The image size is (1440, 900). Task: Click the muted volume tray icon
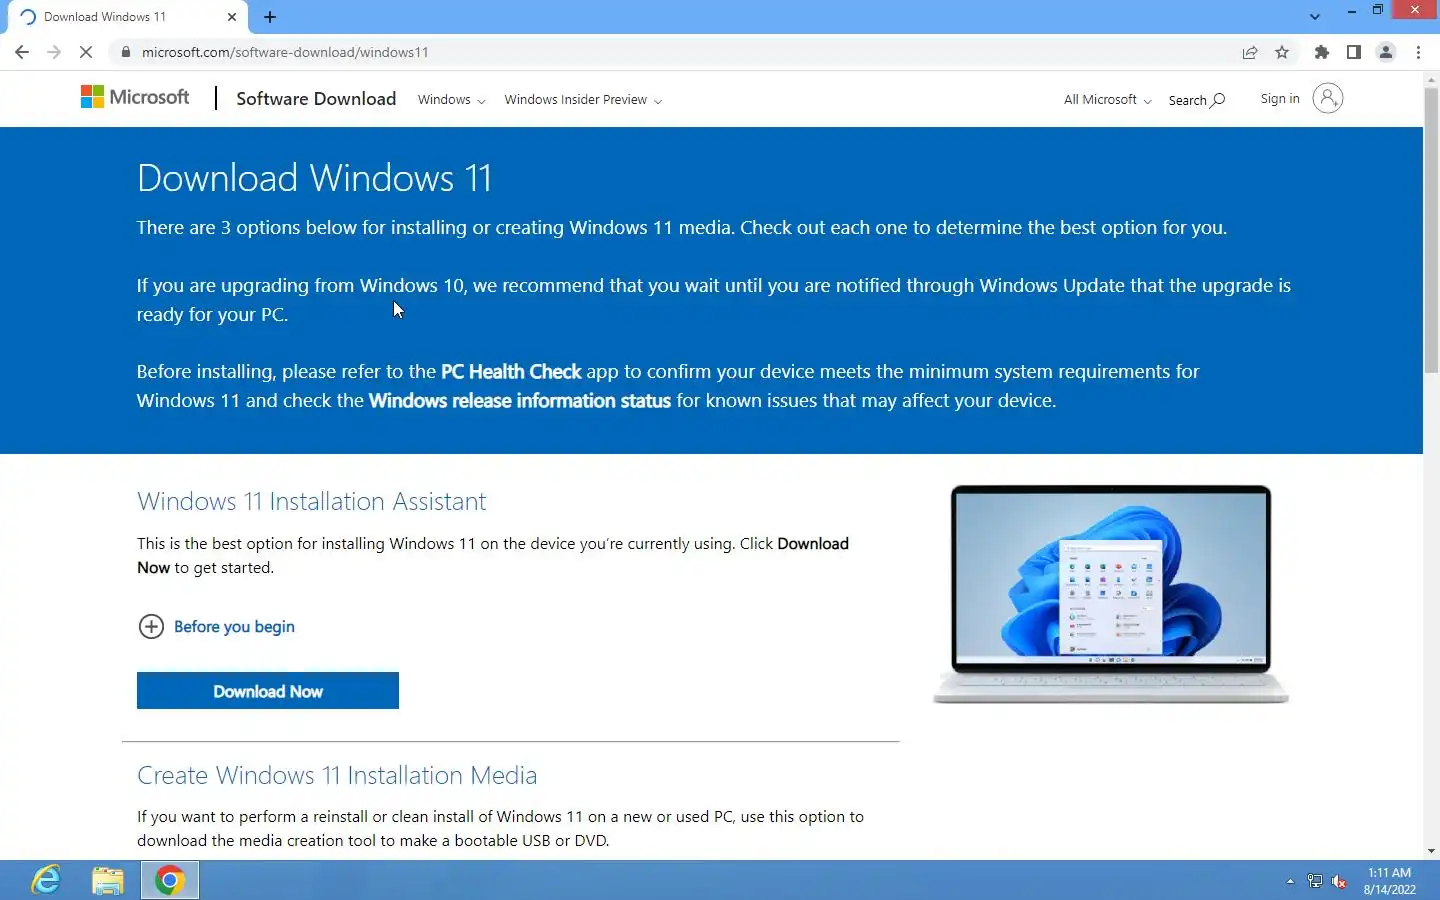(x=1339, y=881)
